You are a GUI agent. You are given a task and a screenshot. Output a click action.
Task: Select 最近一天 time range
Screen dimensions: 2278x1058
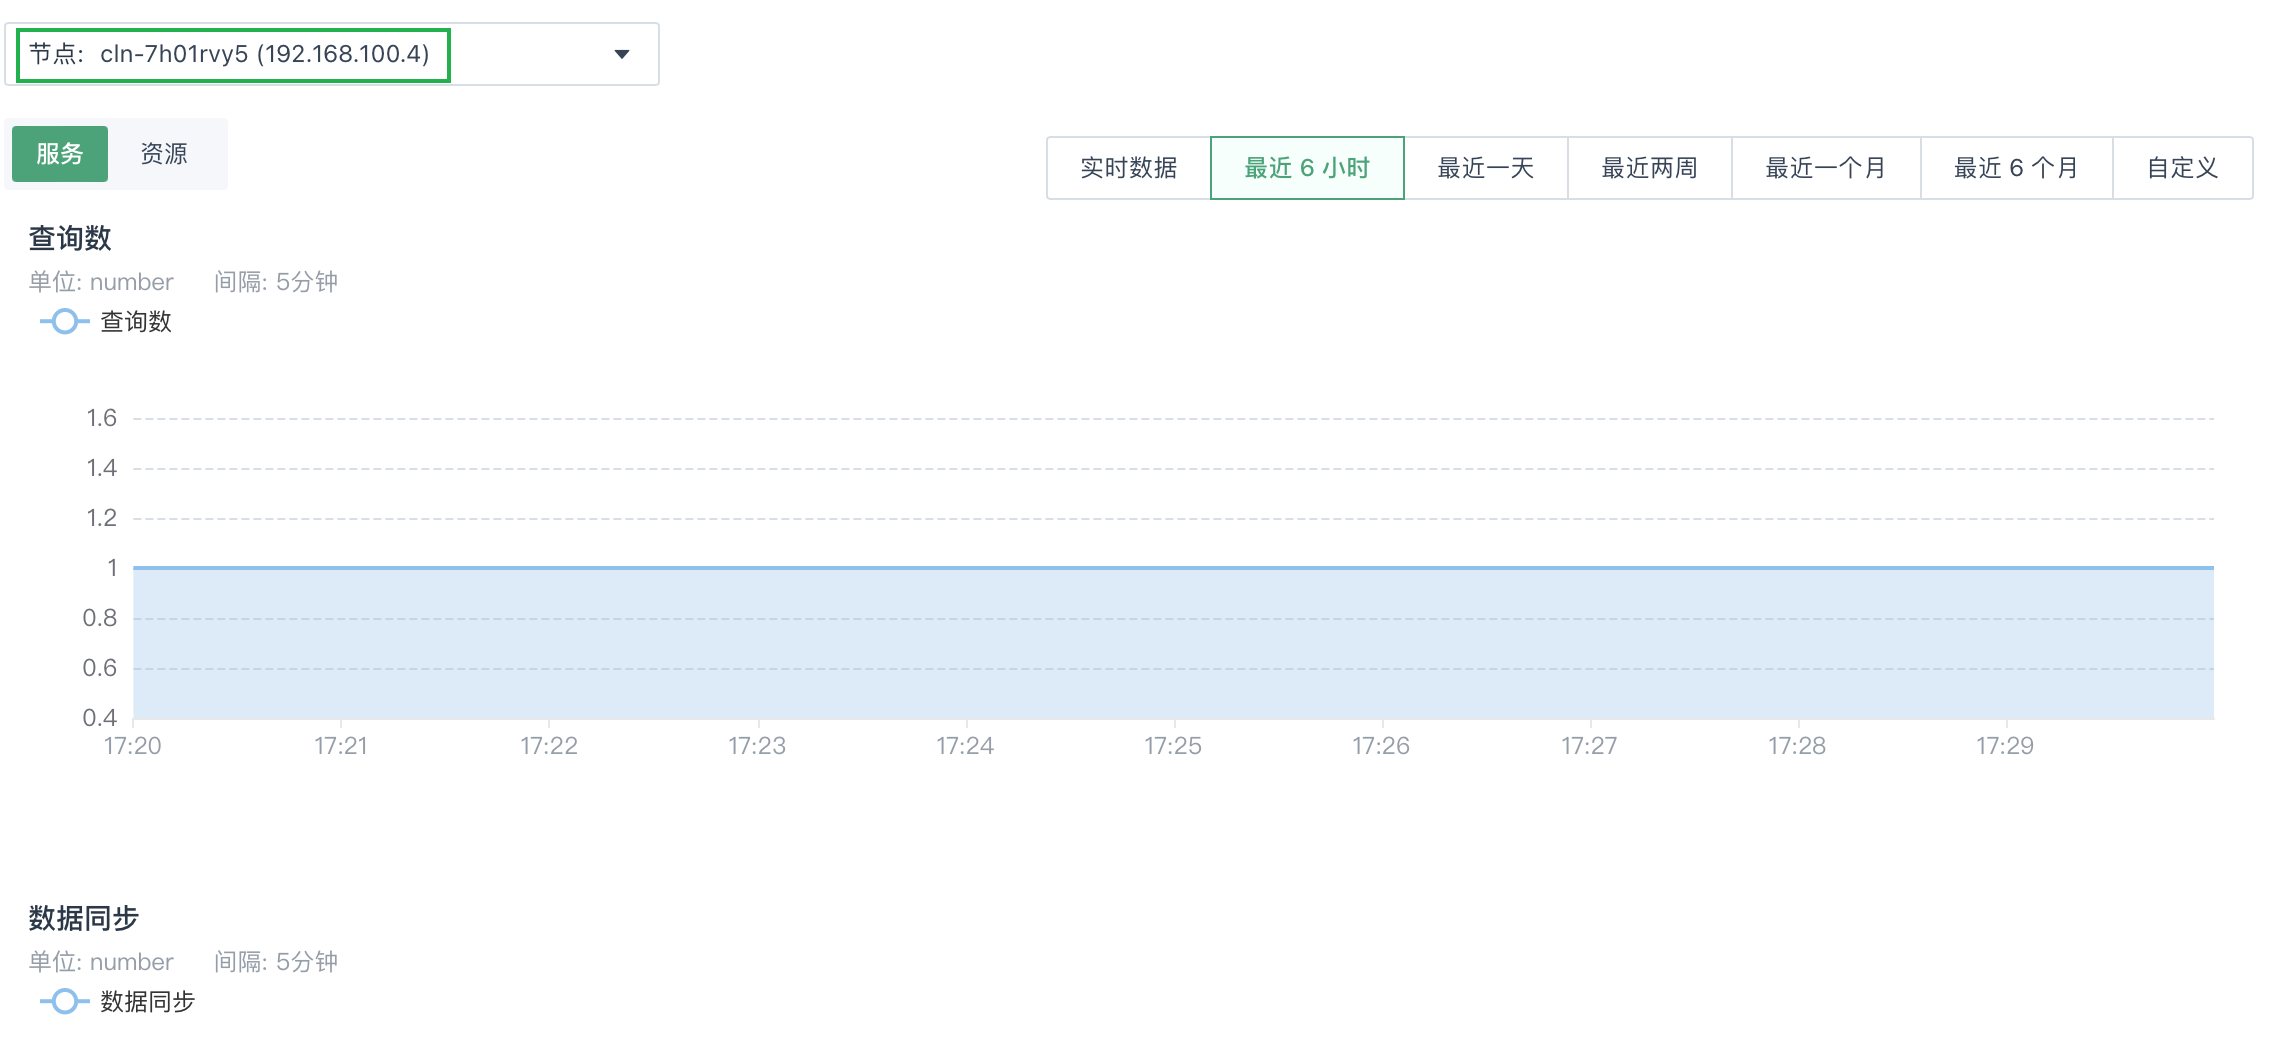1486,167
